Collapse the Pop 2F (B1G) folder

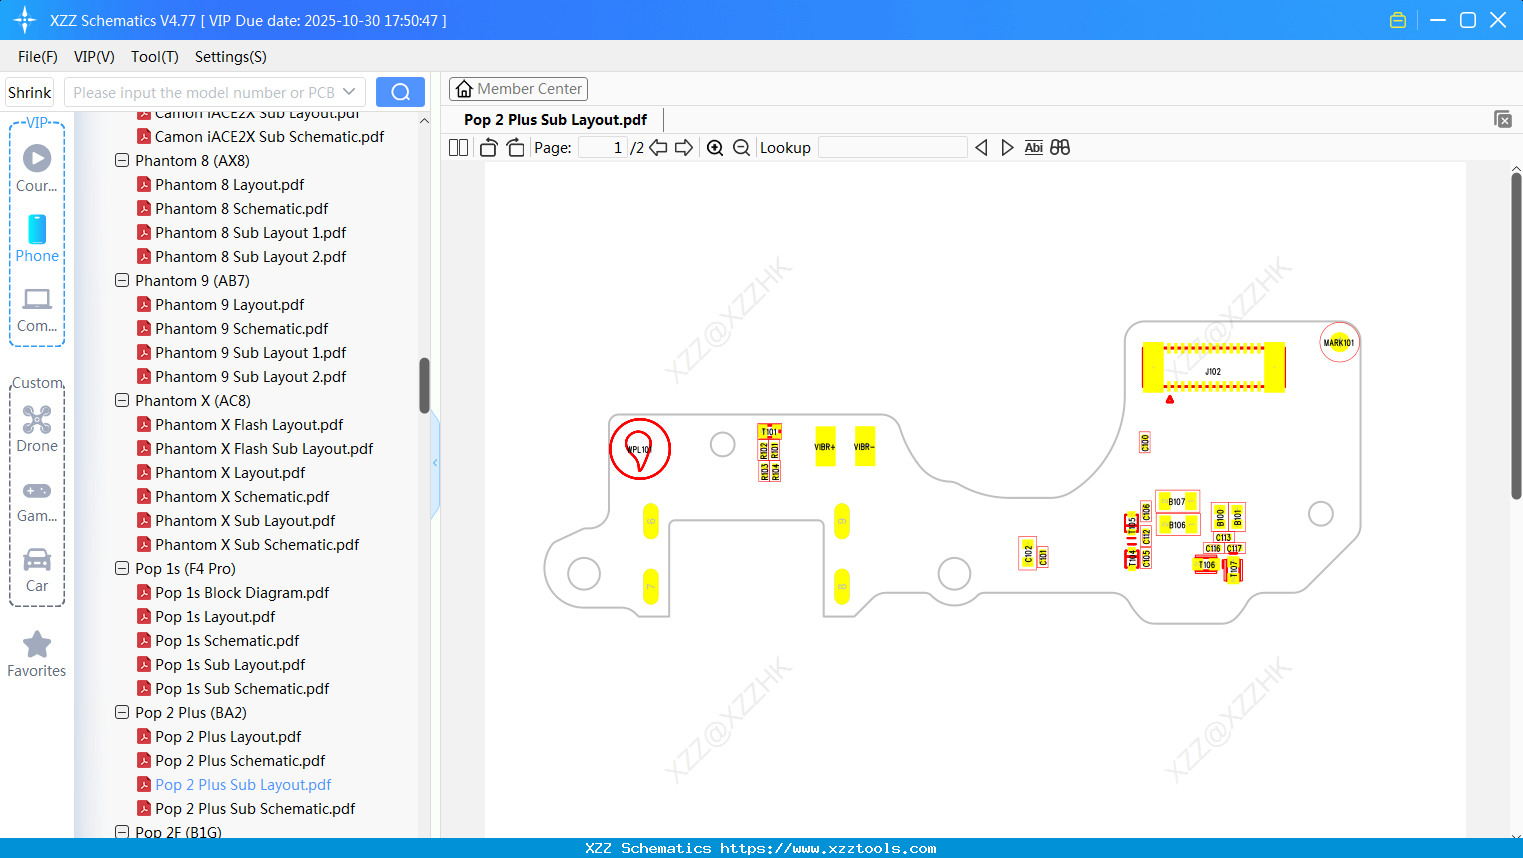tap(122, 831)
